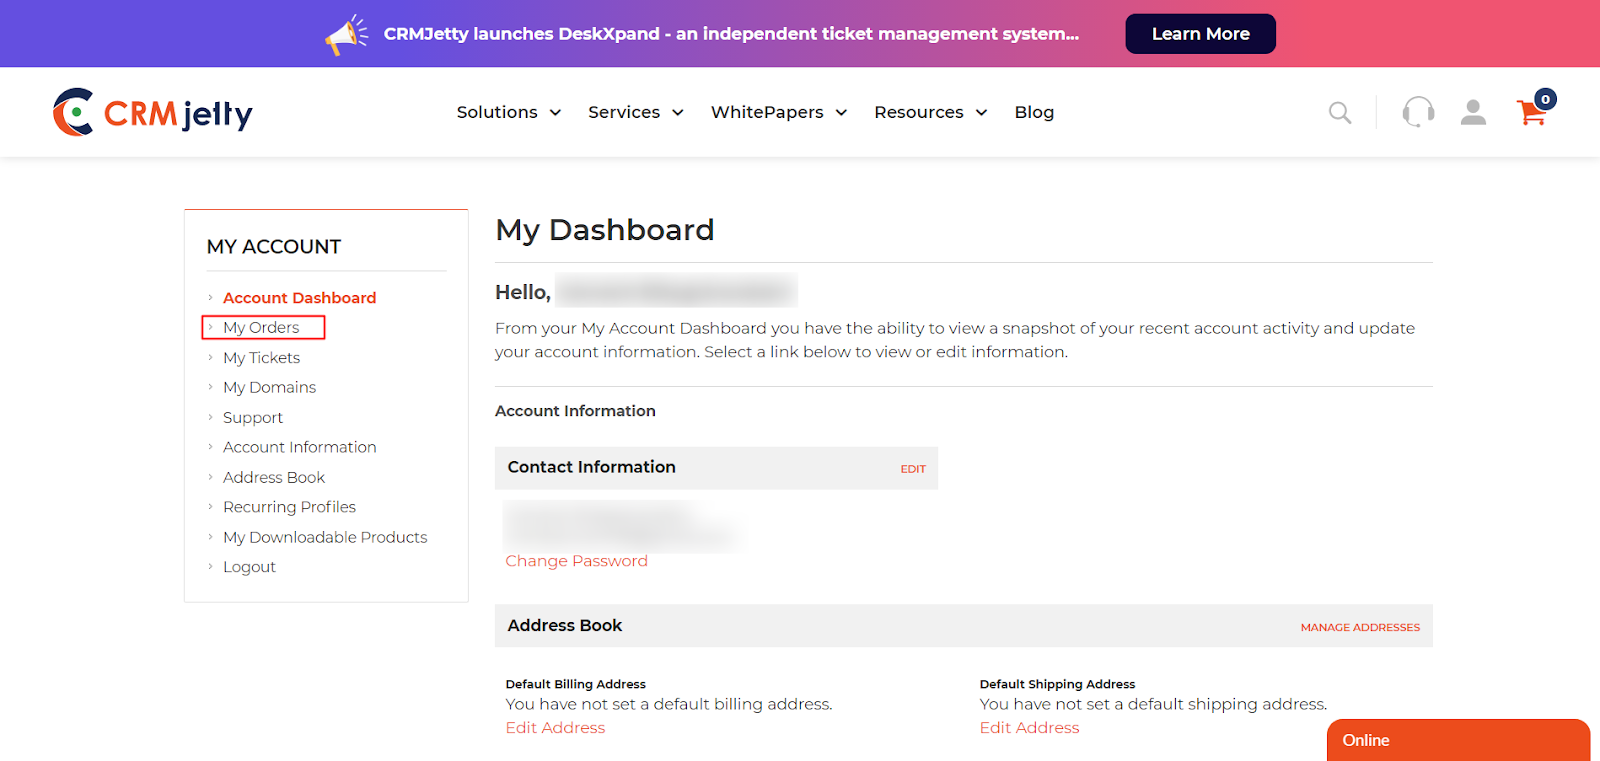Edit the default billing address
Image resolution: width=1600 pixels, height=761 pixels.
click(555, 728)
